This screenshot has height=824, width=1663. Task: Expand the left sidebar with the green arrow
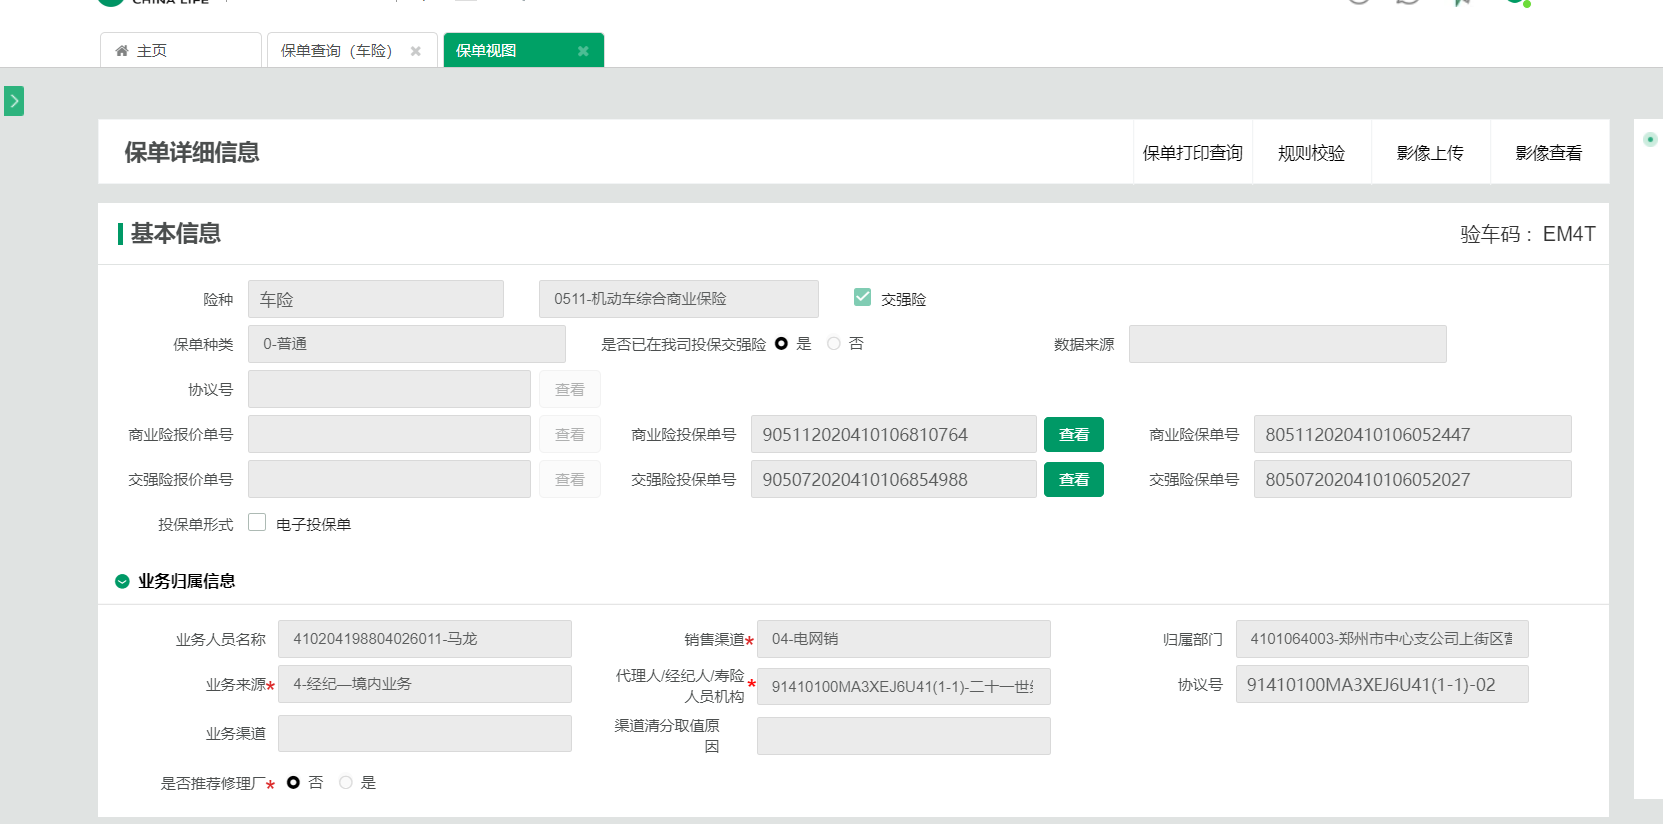click(x=14, y=101)
